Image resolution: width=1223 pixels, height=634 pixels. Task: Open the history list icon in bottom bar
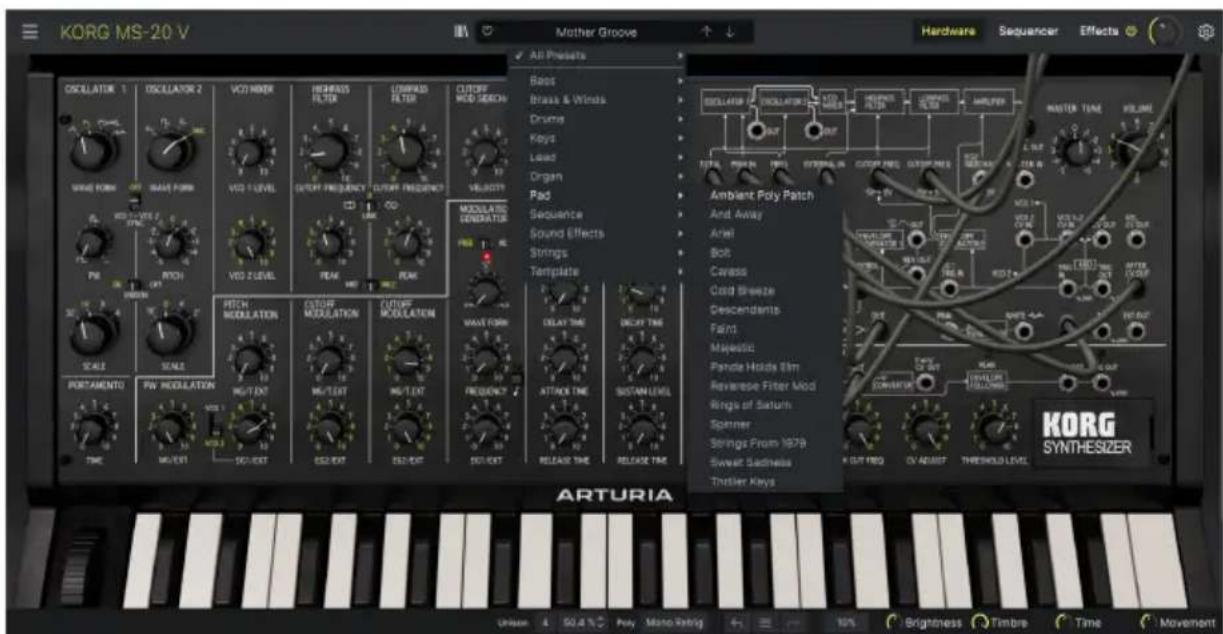(x=765, y=623)
